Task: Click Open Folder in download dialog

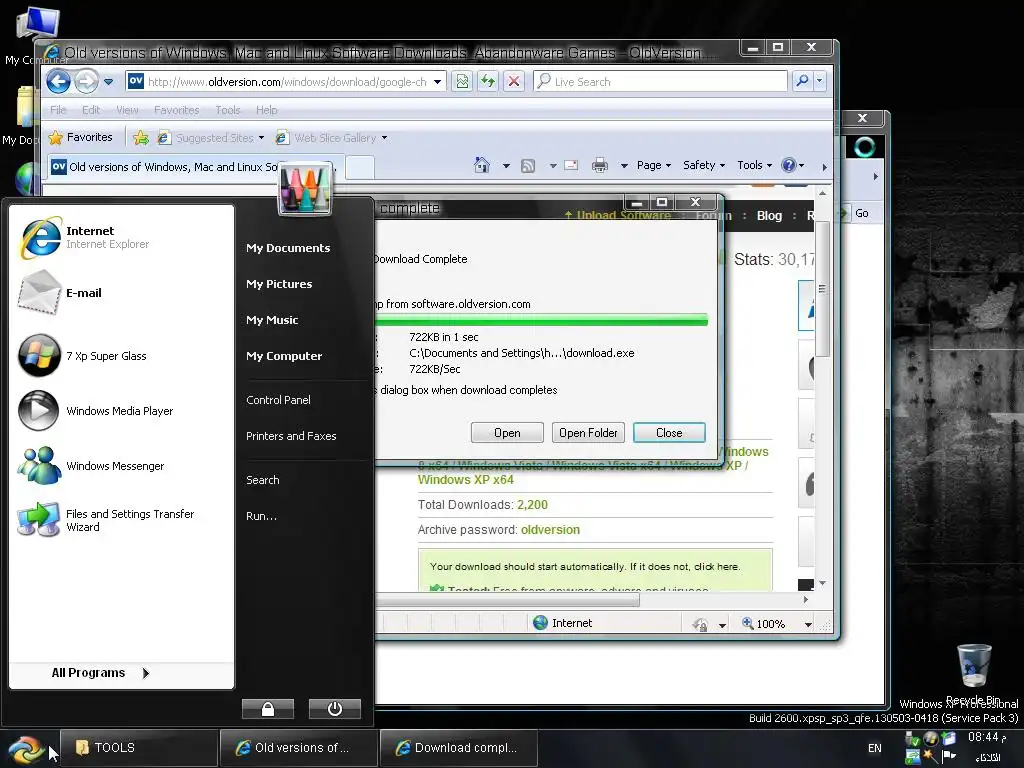Action: pos(588,432)
